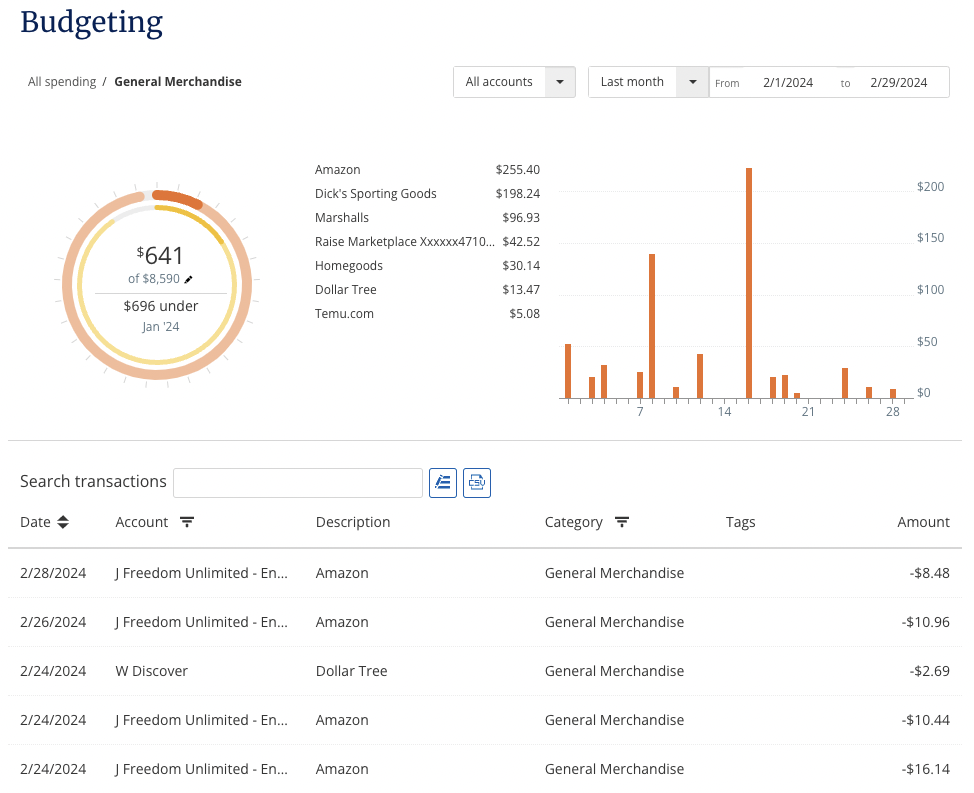974x793 pixels.
Task: Click the list edit icon beside search
Action: 443,483
